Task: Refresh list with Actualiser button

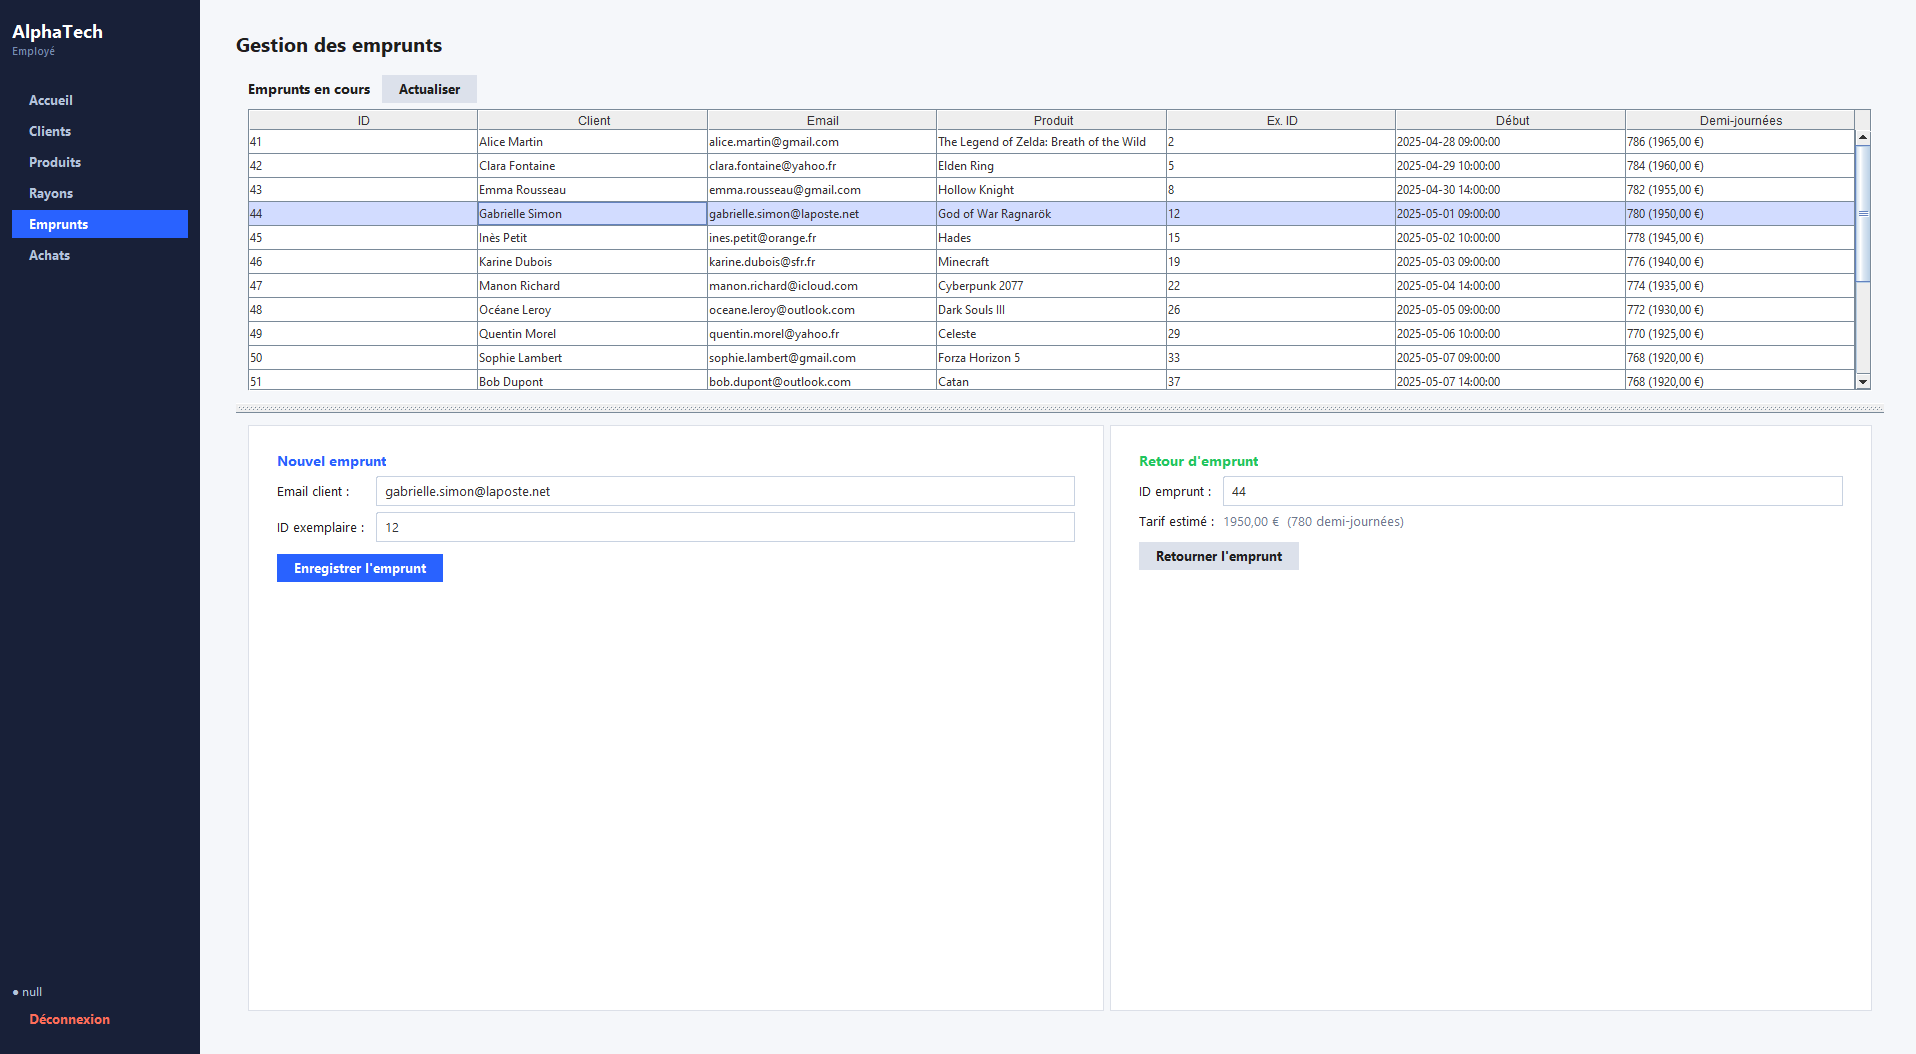Action: (x=429, y=89)
